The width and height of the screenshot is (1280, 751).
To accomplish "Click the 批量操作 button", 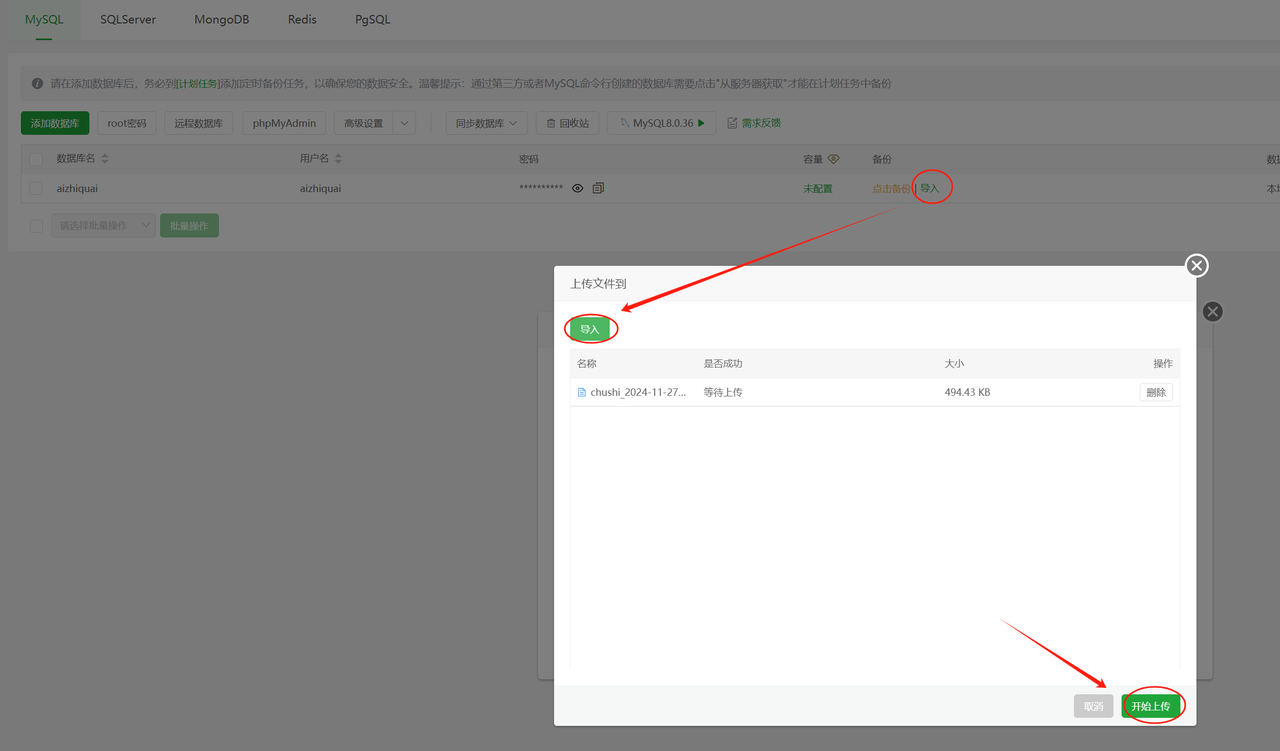I will pos(189,226).
